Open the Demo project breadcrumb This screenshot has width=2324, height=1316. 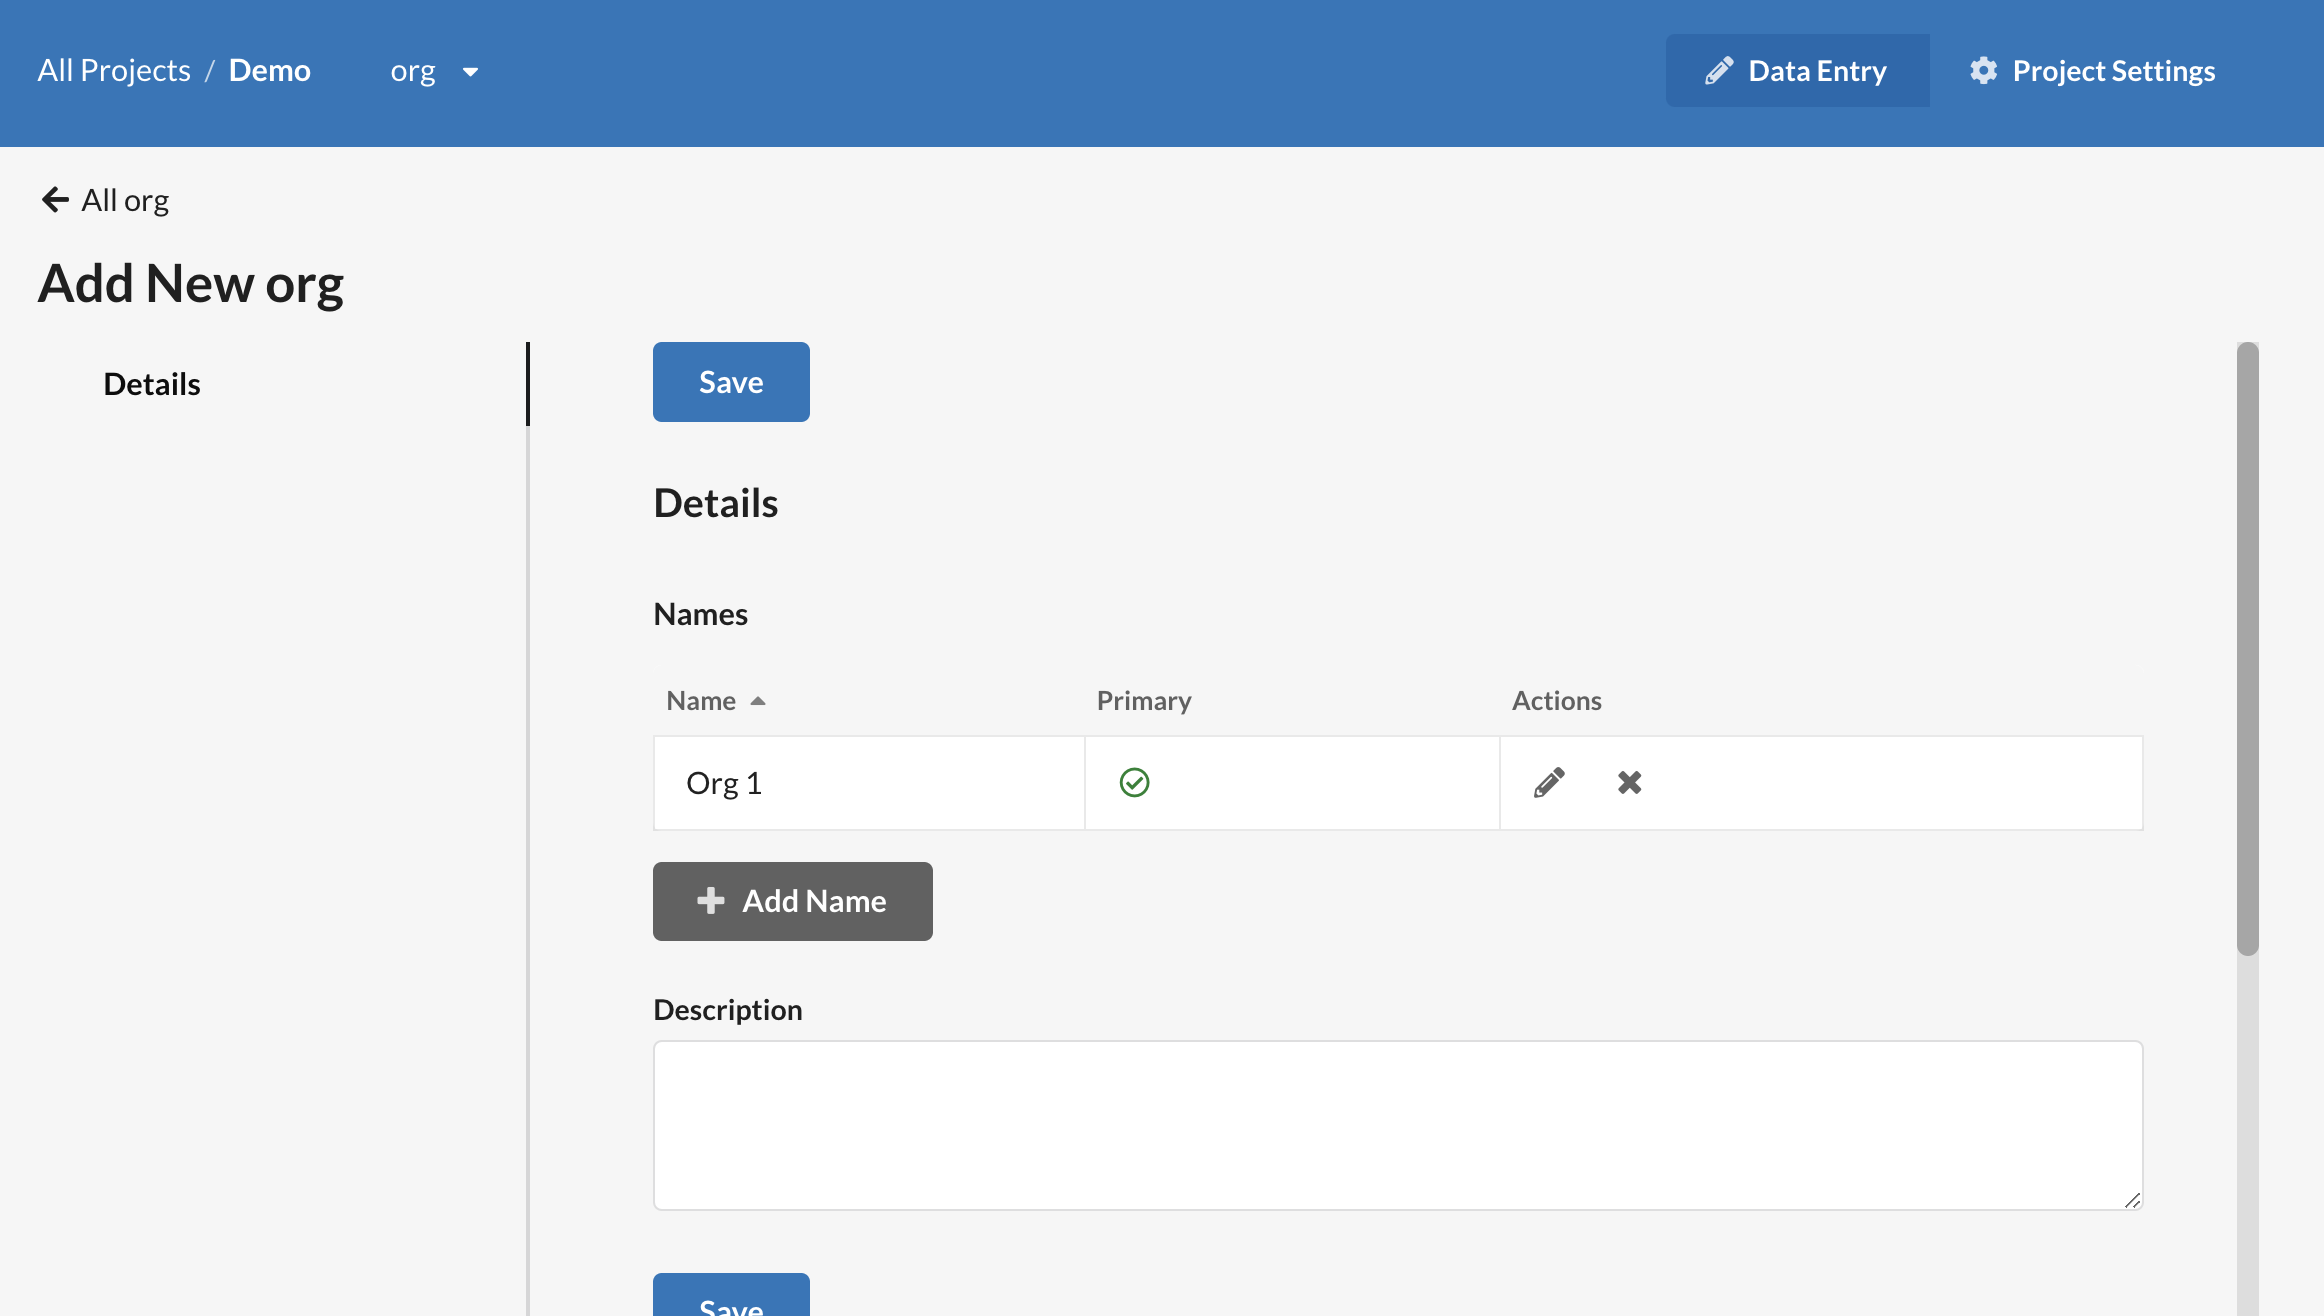pyautogui.click(x=270, y=70)
